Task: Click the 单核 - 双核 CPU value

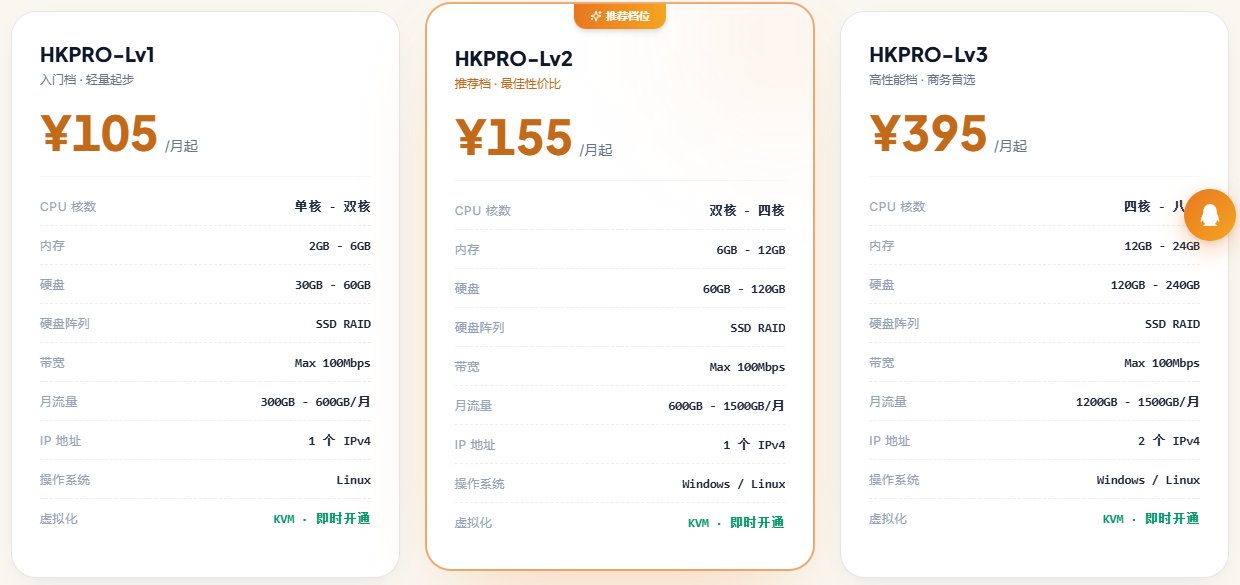Action: point(332,207)
